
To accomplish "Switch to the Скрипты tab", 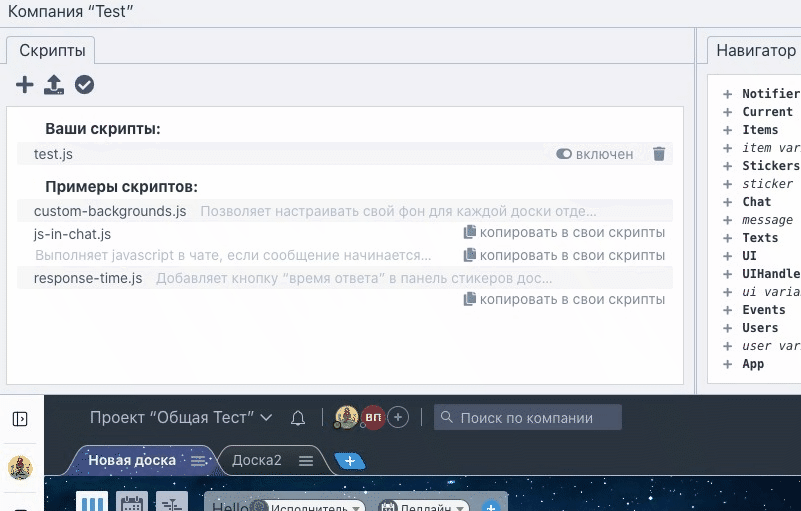I will 52,51.
